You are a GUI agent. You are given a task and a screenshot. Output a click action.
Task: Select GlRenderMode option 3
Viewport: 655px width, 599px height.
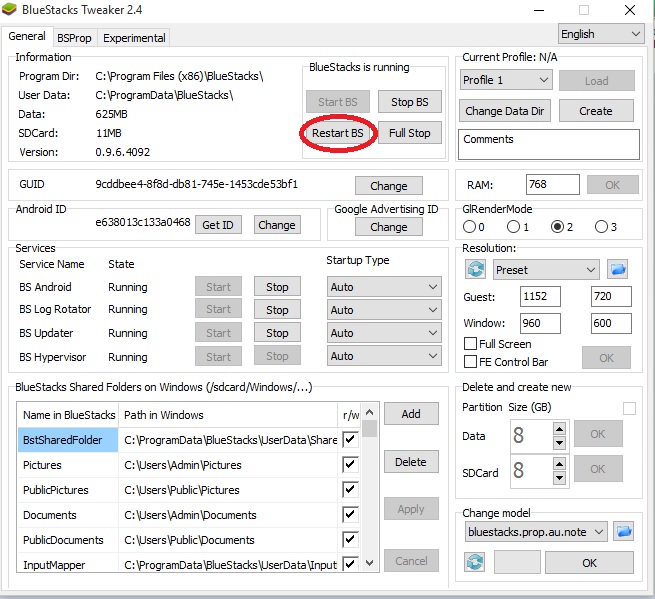[x=601, y=227]
